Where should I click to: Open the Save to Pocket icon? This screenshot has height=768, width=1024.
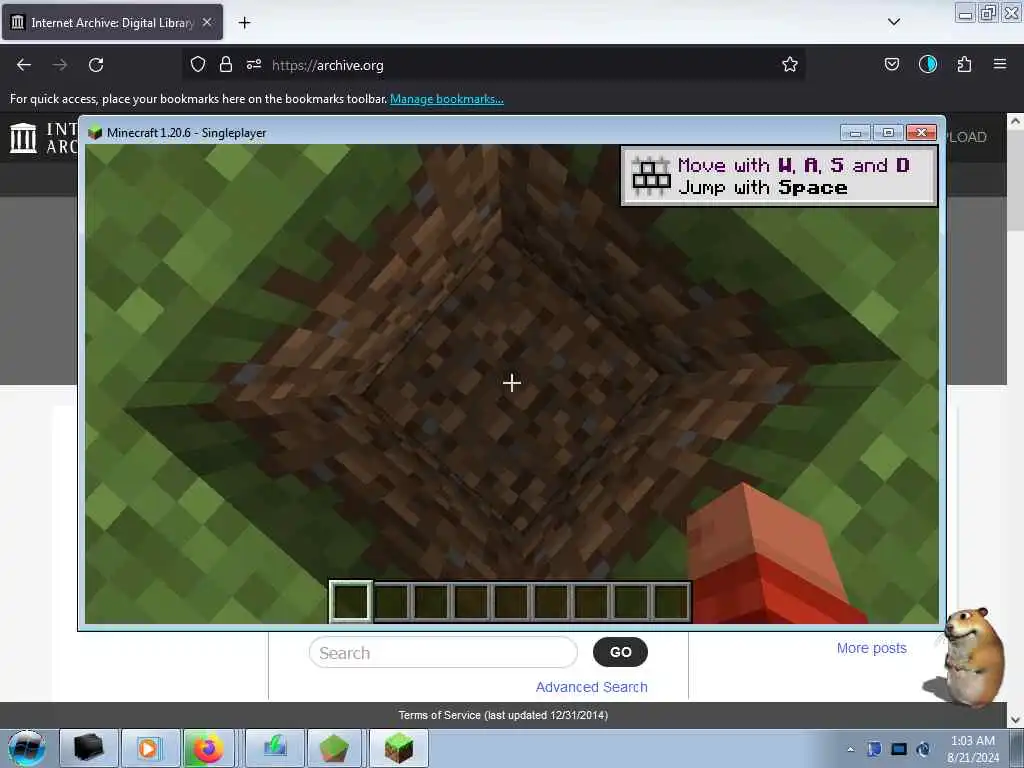pyautogui.click(x=891, y=64)
